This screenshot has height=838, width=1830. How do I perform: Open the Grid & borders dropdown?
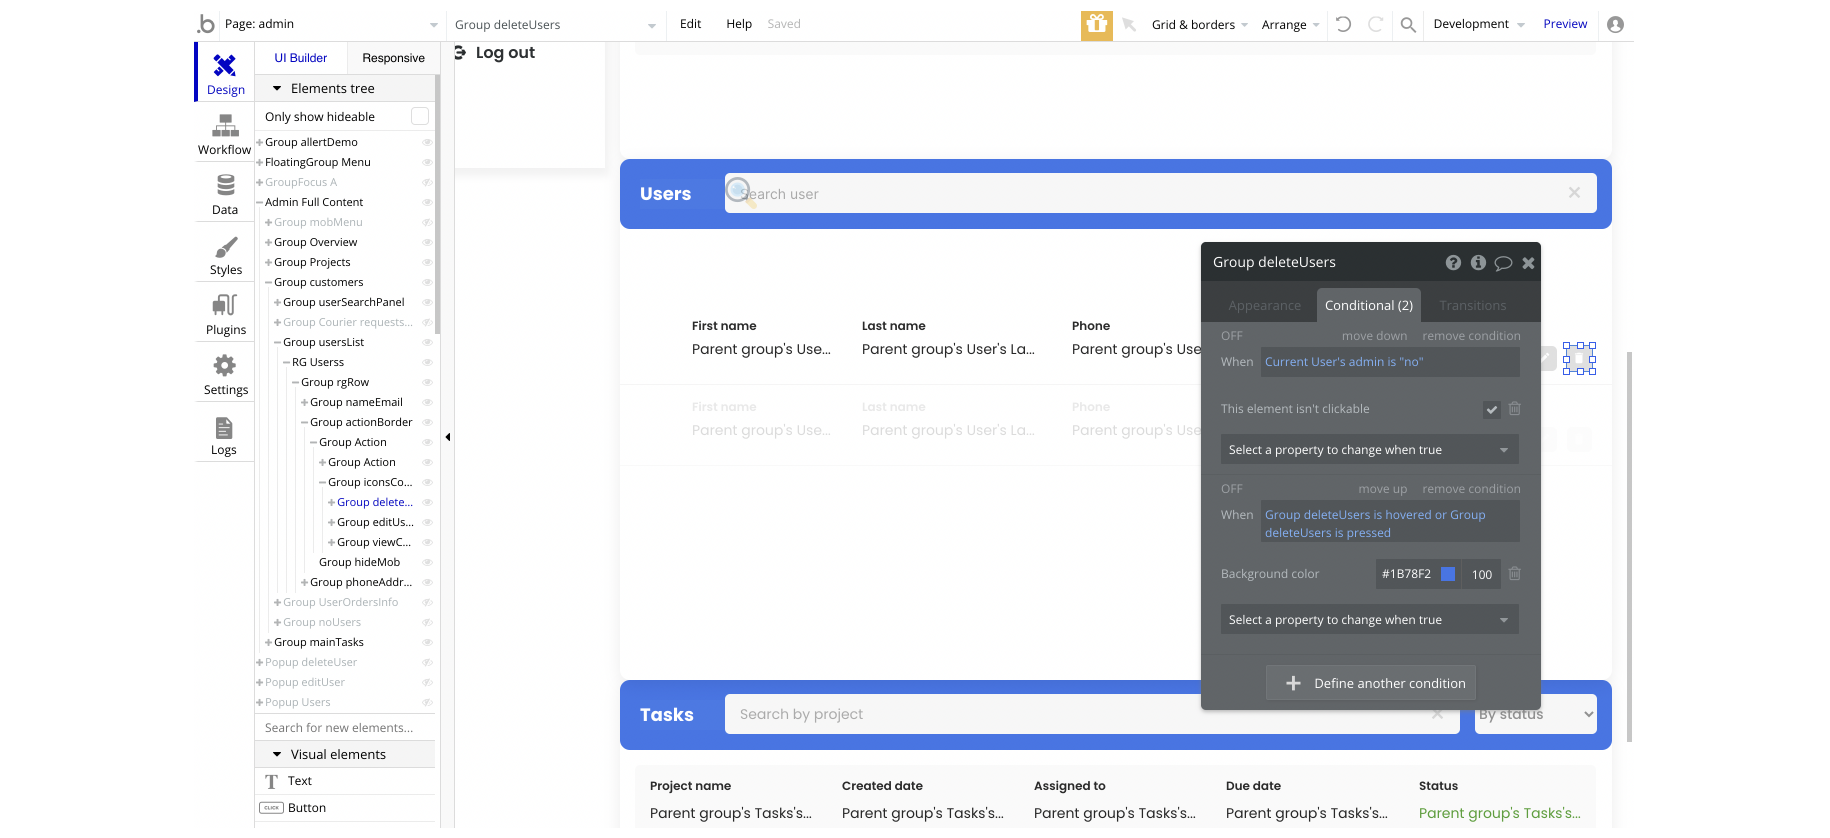[x=1199, y=25]
